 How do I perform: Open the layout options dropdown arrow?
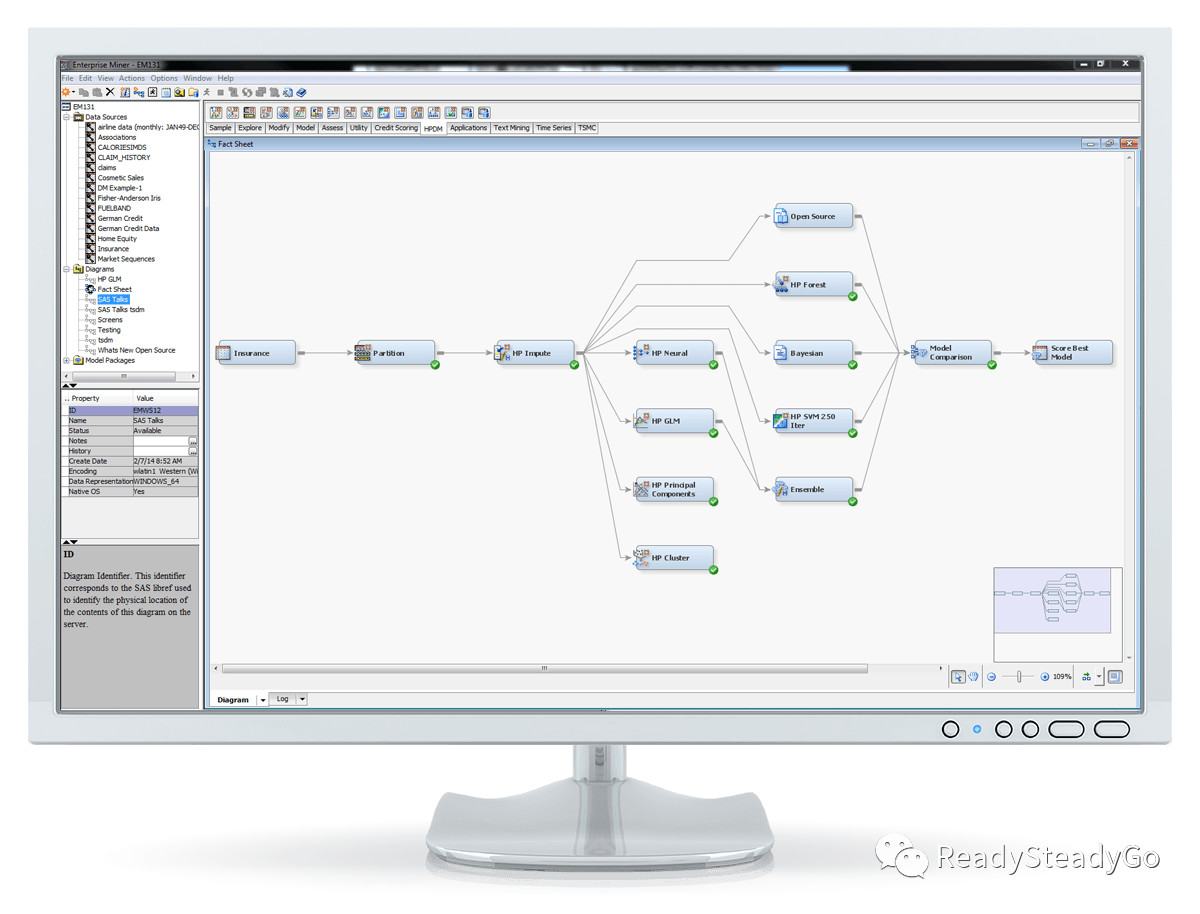1099,677
